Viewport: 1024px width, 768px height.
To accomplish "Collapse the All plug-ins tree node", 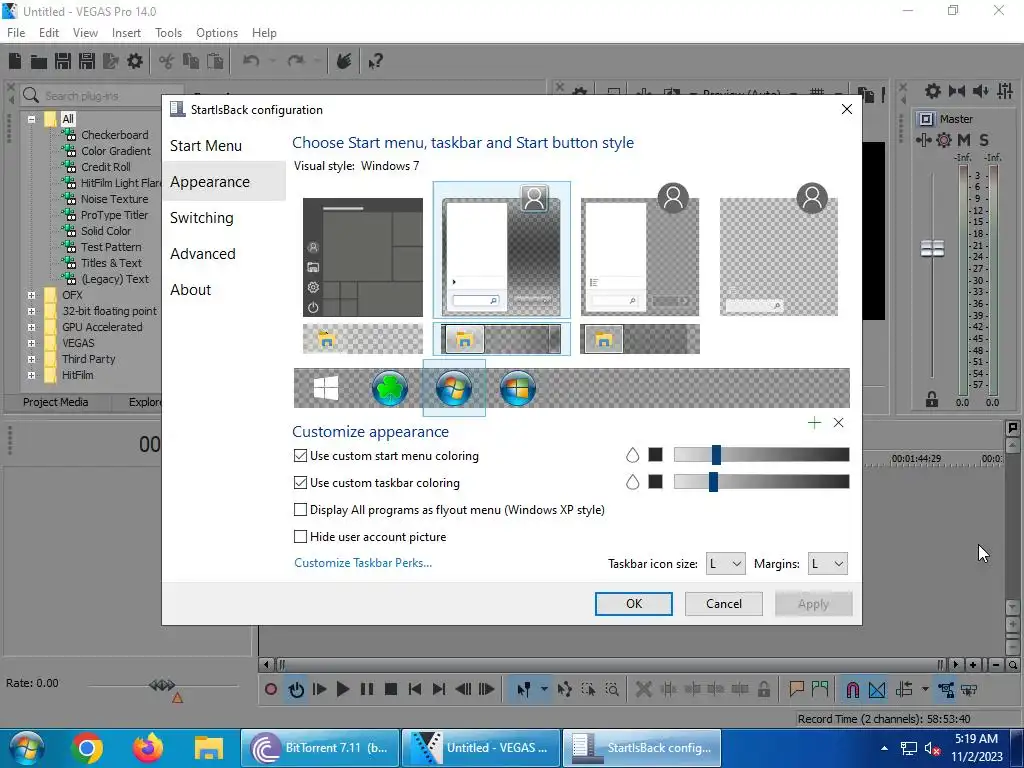I will tap(31, 119).
